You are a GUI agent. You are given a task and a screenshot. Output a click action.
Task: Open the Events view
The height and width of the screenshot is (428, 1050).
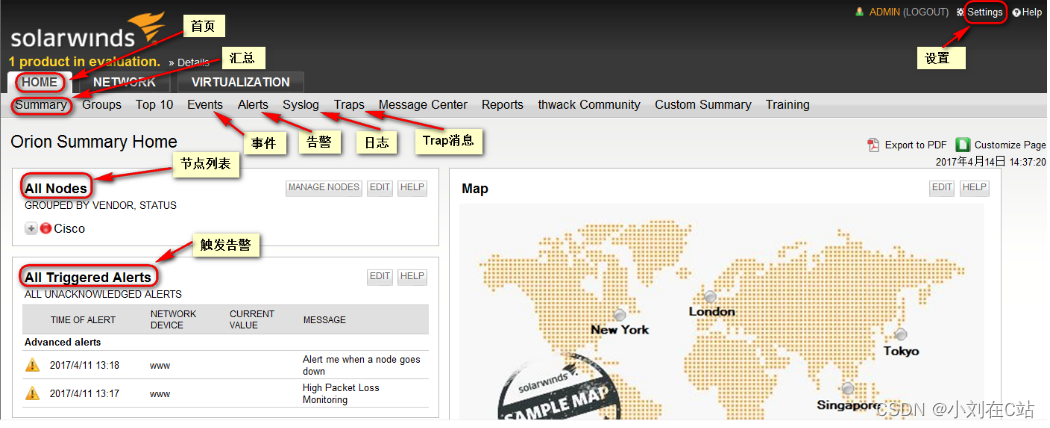(205, 104)
